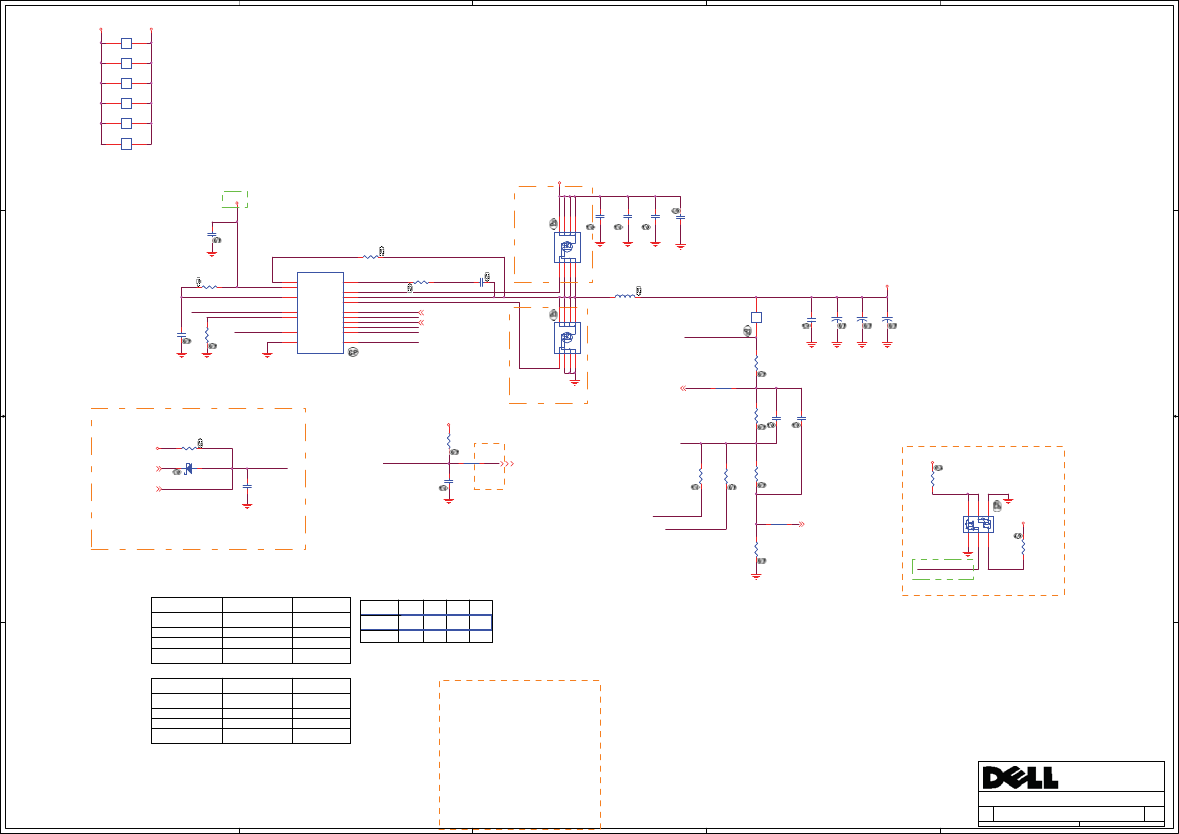Click the DELL logo in title block
Viewport: 1179px width, 834px height.
pos(1020,778)
